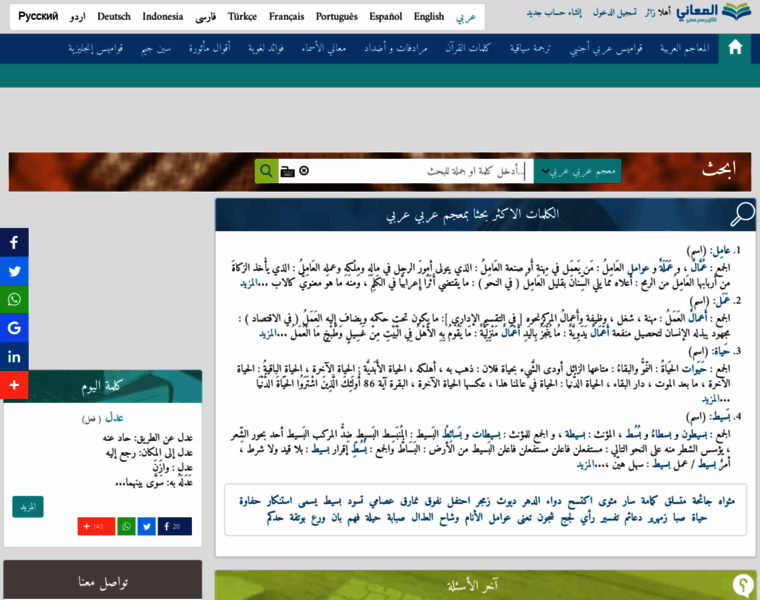Screen dimensions: 760x600
Task: Share on Facebook from side bar
Action: [14, 242]
